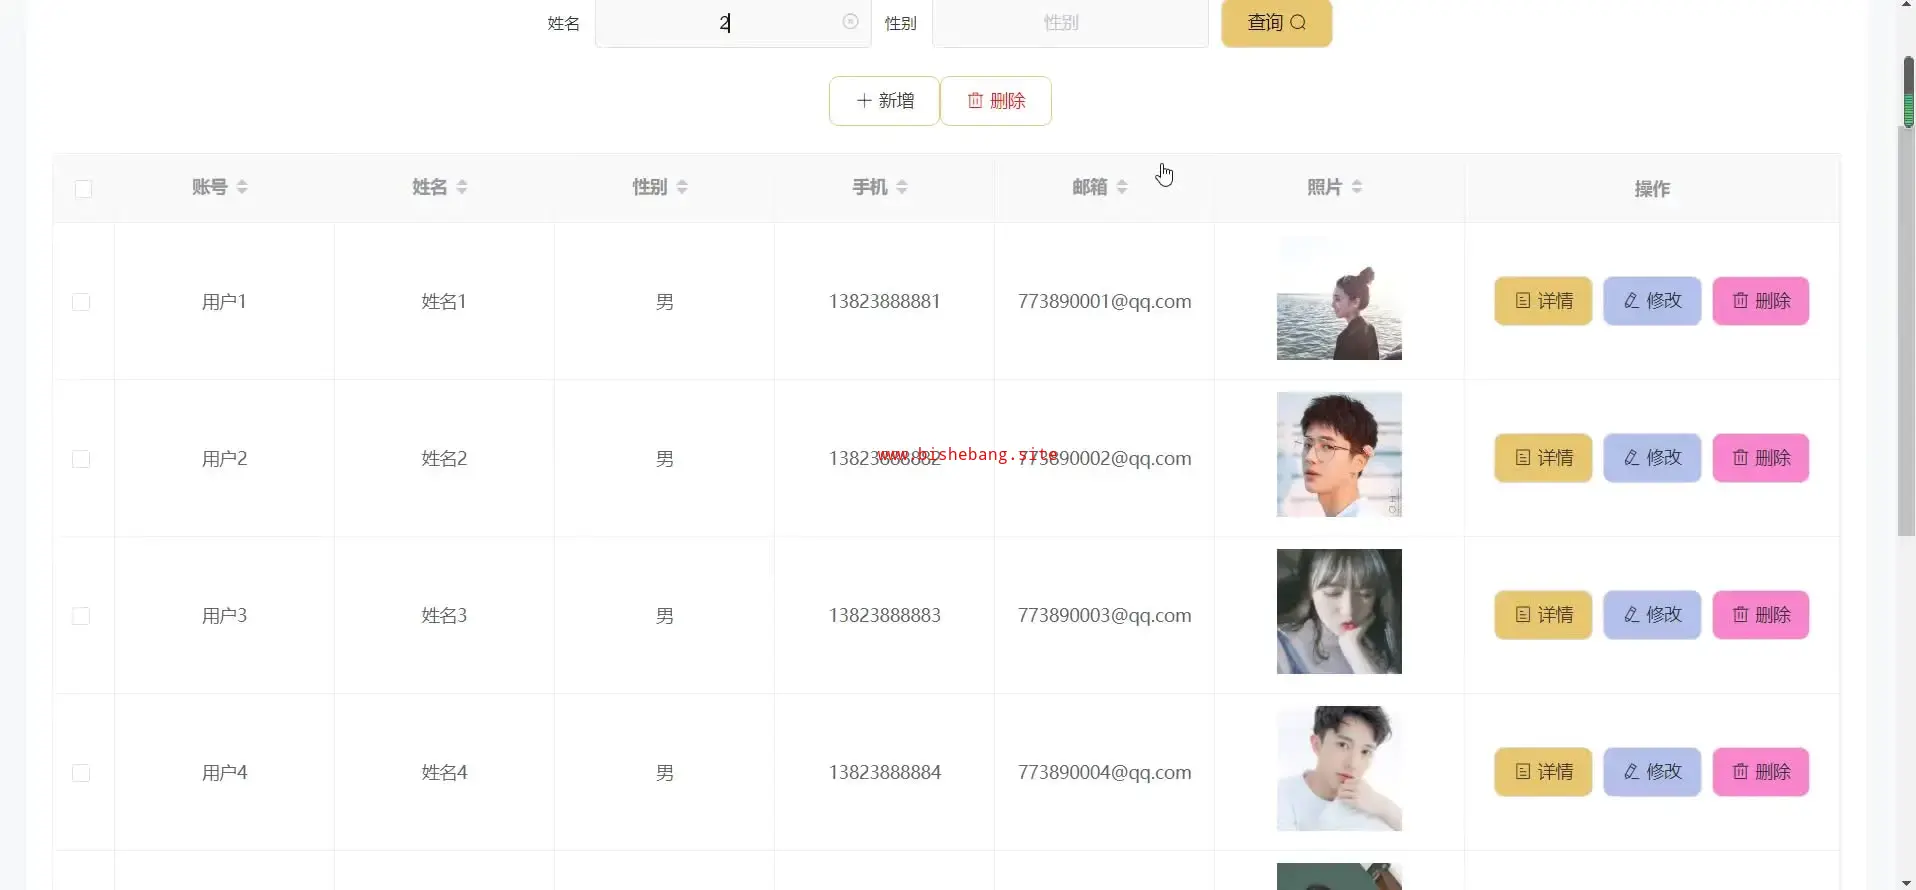Select the email 773890004@qq.com

1104,773
